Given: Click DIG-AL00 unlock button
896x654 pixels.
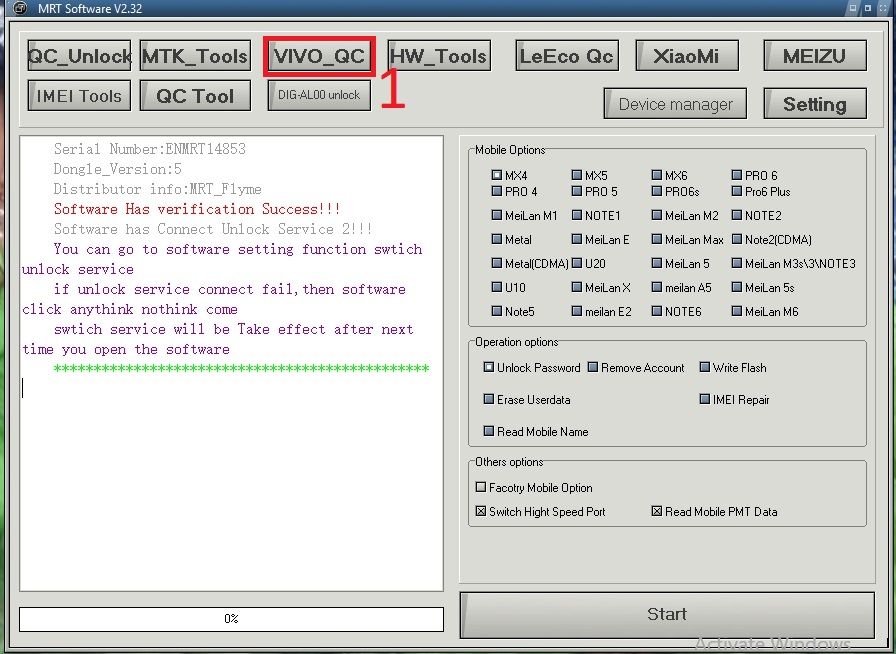Looking at the screenshot, I should pos(319,95).
